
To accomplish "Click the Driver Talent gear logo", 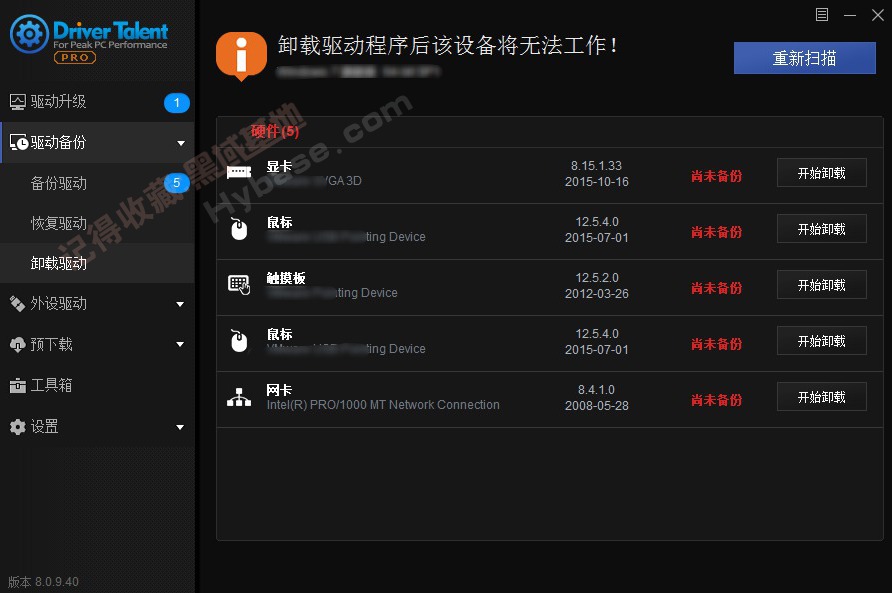I will (29, 34).
